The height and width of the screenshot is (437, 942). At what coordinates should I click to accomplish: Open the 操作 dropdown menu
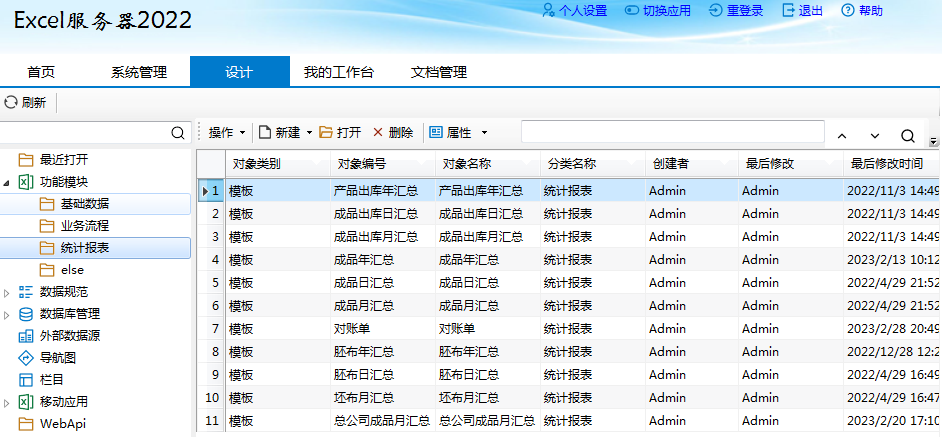(227, 133)
